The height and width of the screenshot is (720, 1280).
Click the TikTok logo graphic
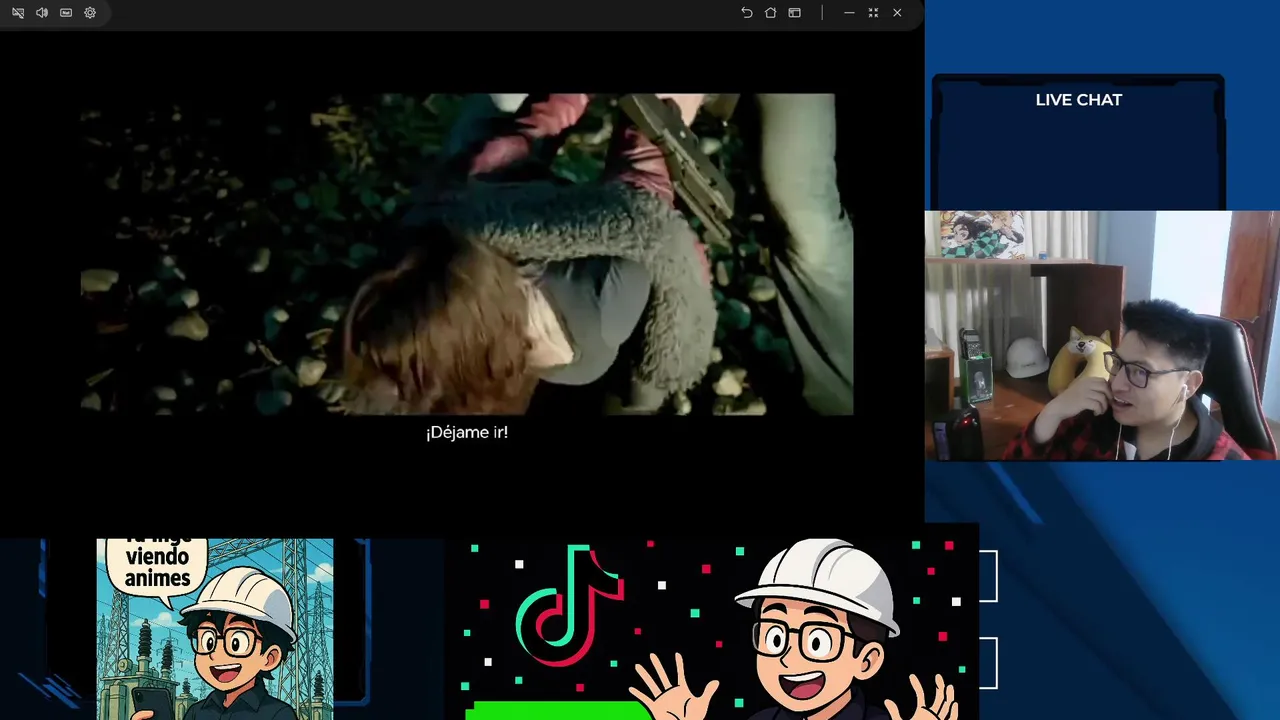pos(569,606)
